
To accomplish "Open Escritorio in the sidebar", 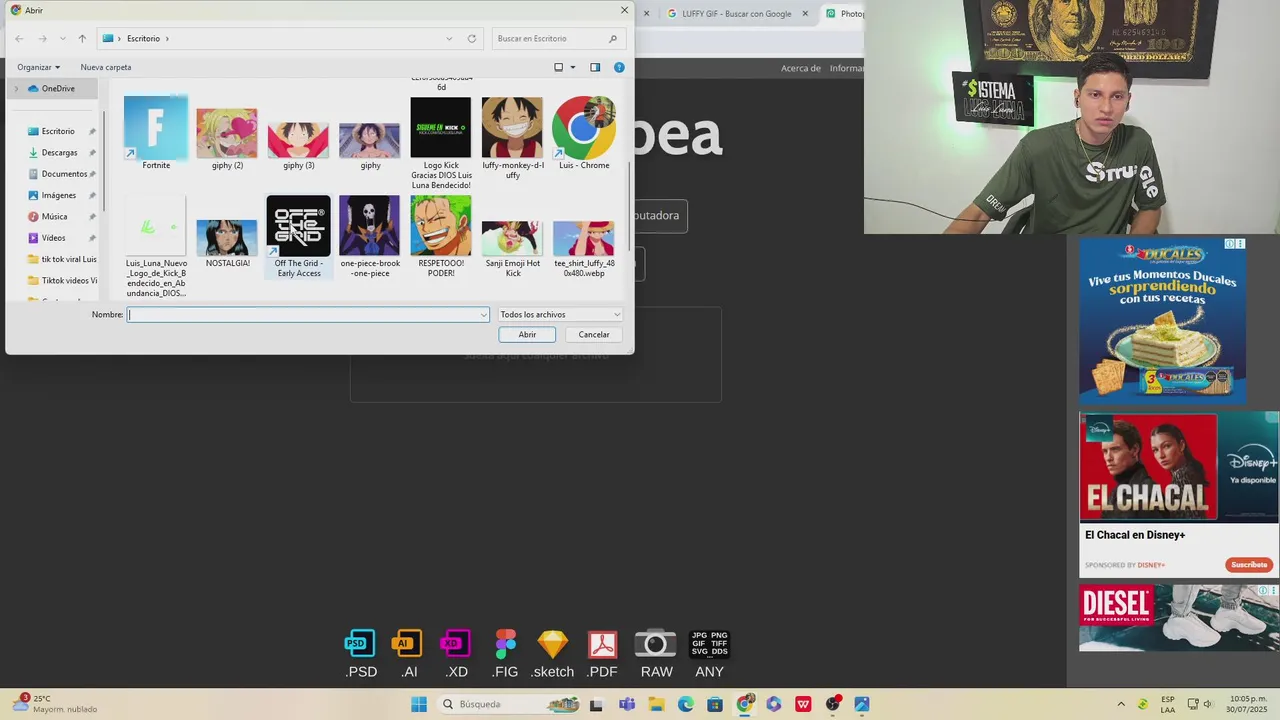I will [58, 131].
